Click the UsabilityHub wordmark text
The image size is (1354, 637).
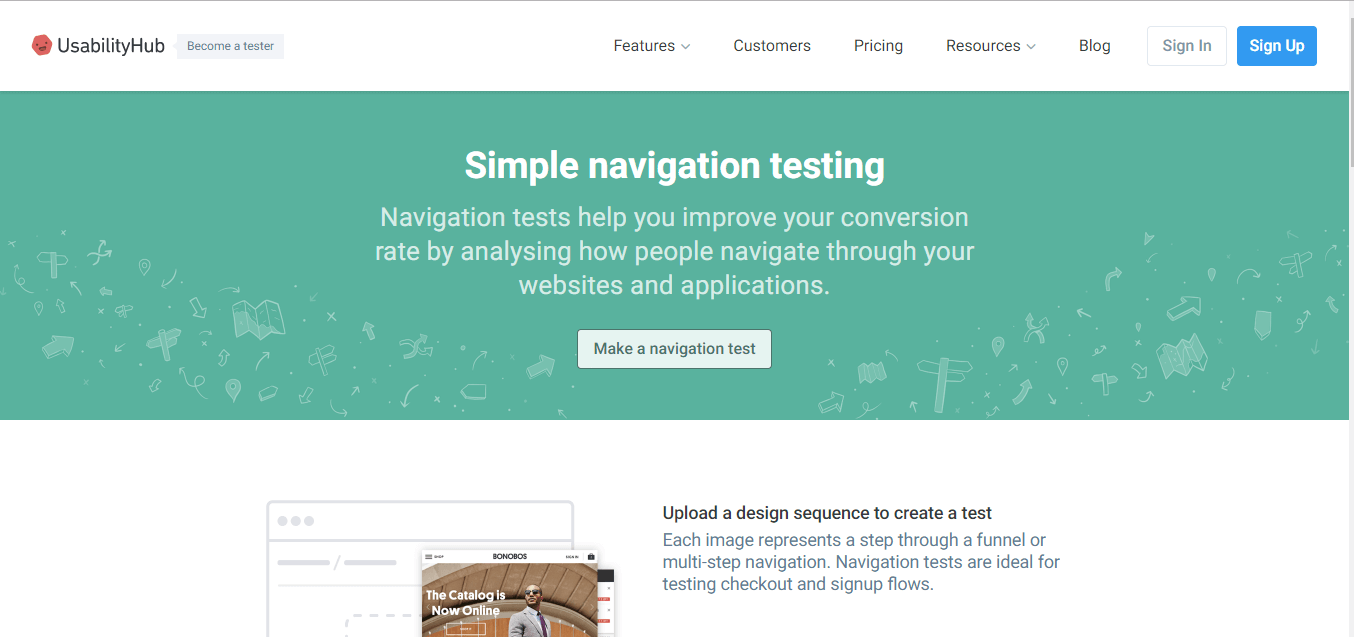[x=111, y=46]
